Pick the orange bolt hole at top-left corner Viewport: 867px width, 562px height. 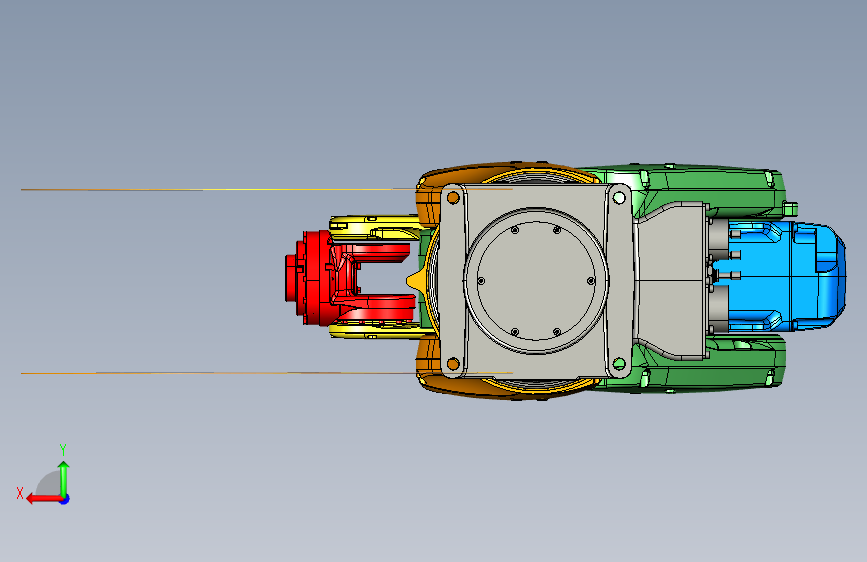(453, 197)
